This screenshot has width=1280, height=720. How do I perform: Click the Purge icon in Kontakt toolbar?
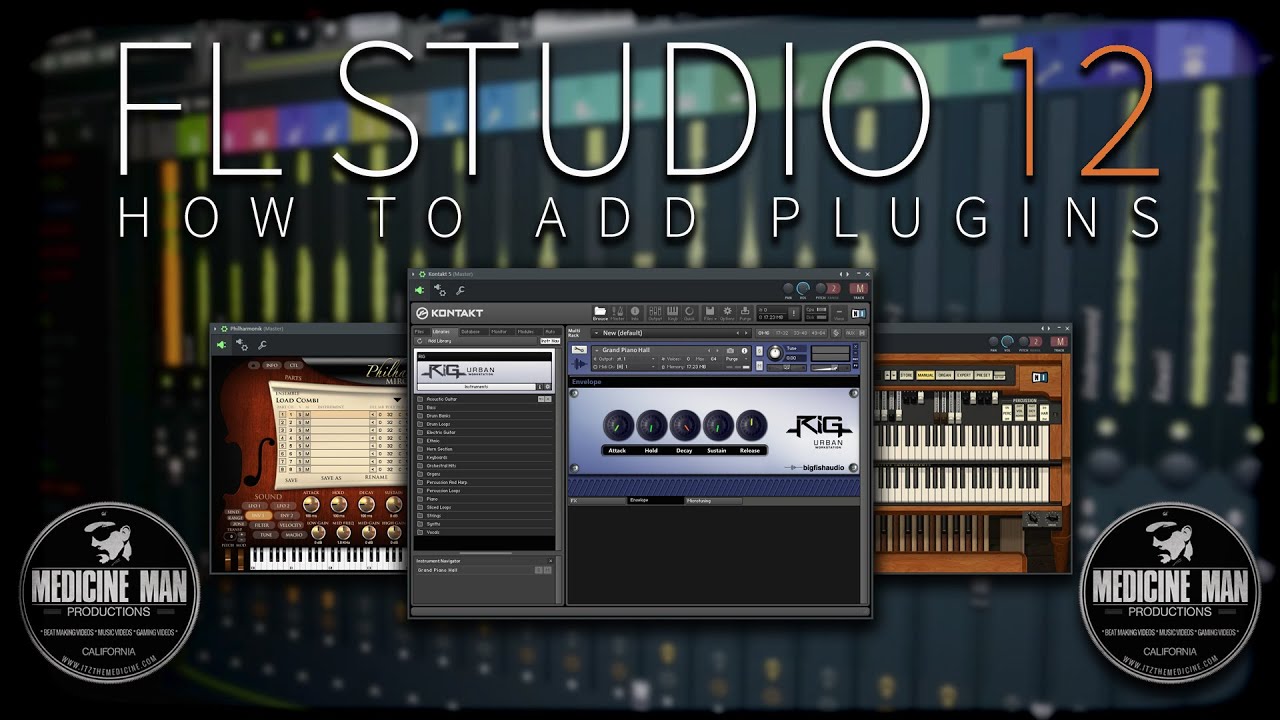click(x=745, y=311)
